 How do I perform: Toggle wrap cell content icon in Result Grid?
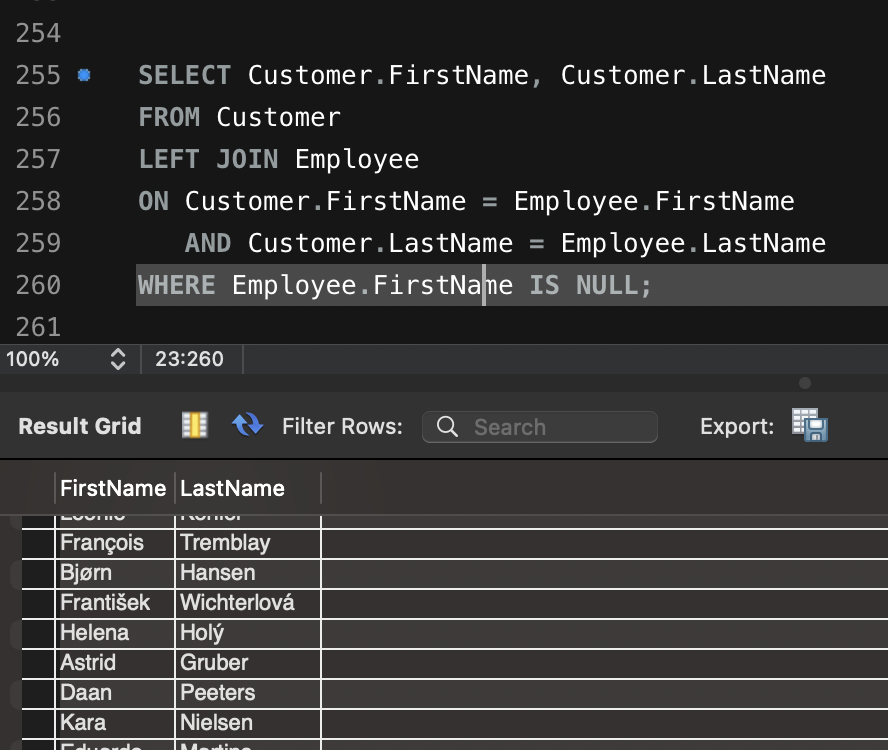(194, 425)
